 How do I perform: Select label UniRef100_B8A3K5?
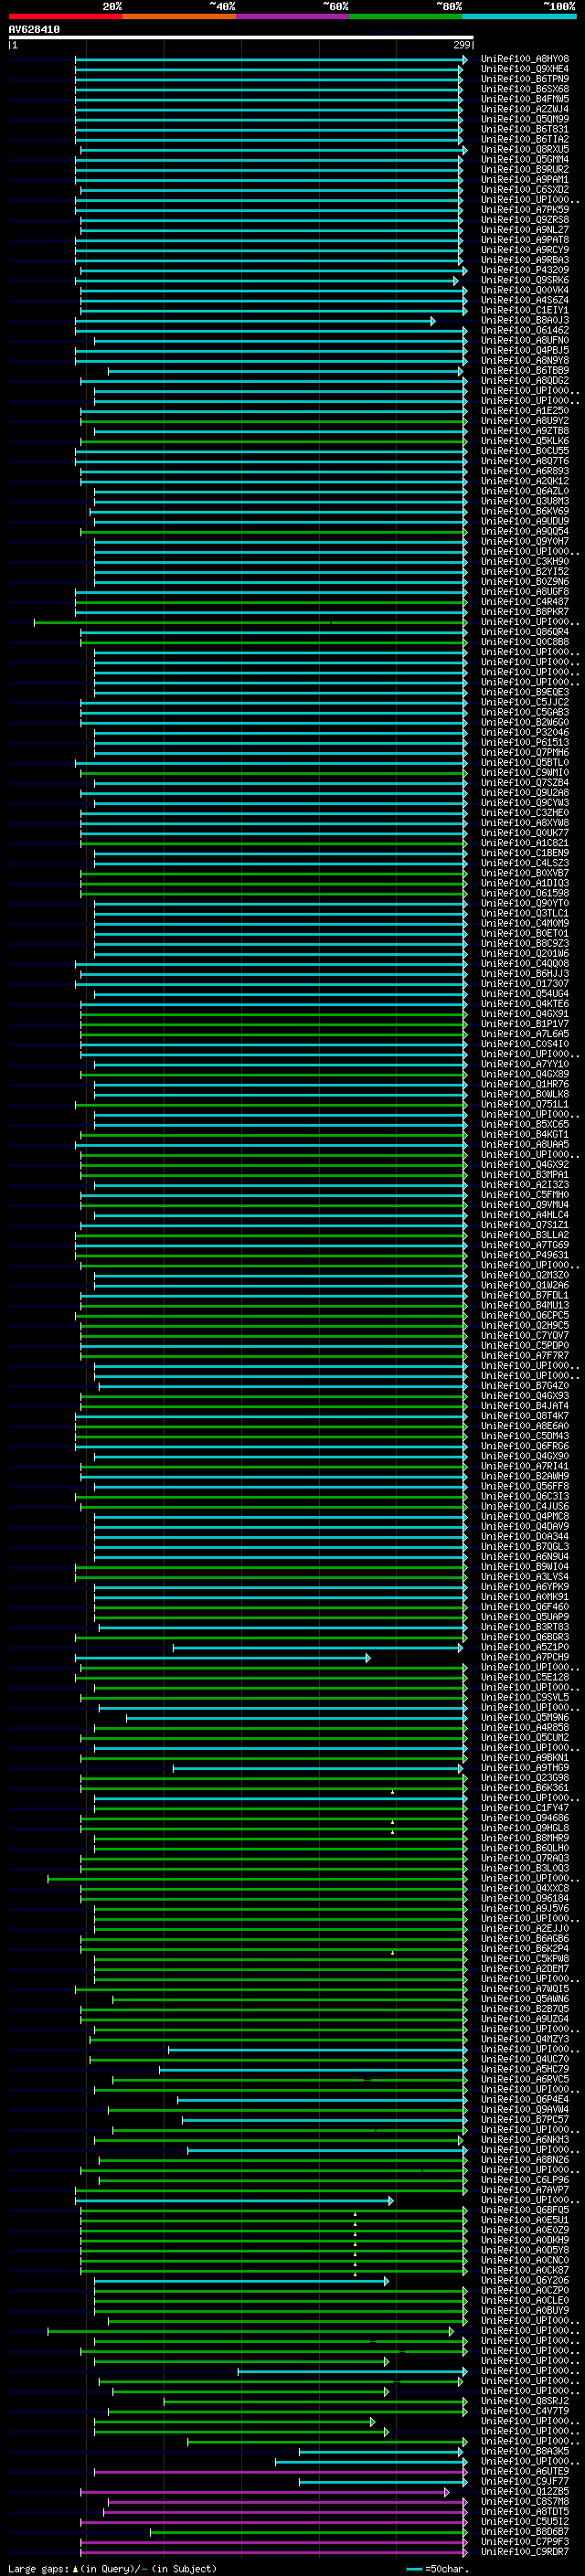(525, 2452)
